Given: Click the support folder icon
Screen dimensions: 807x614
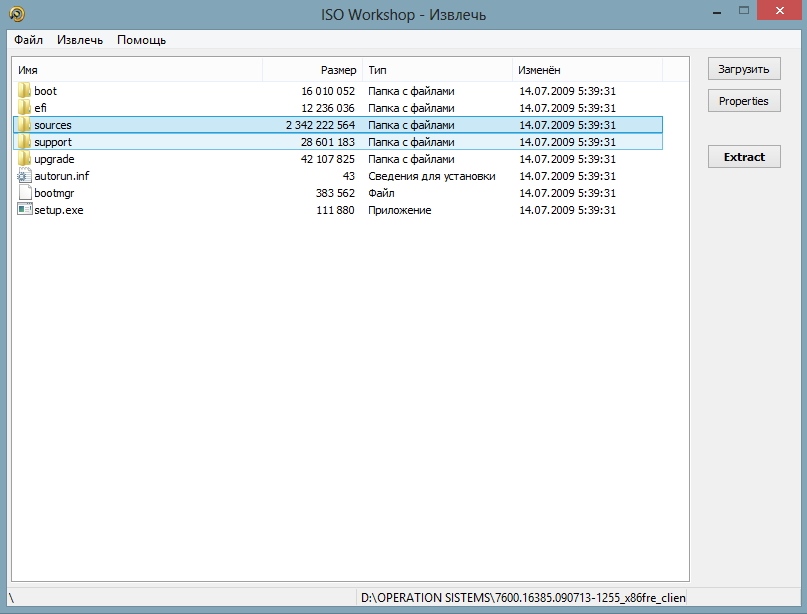Looking at the screenshot, I should (x=24, y=142).
